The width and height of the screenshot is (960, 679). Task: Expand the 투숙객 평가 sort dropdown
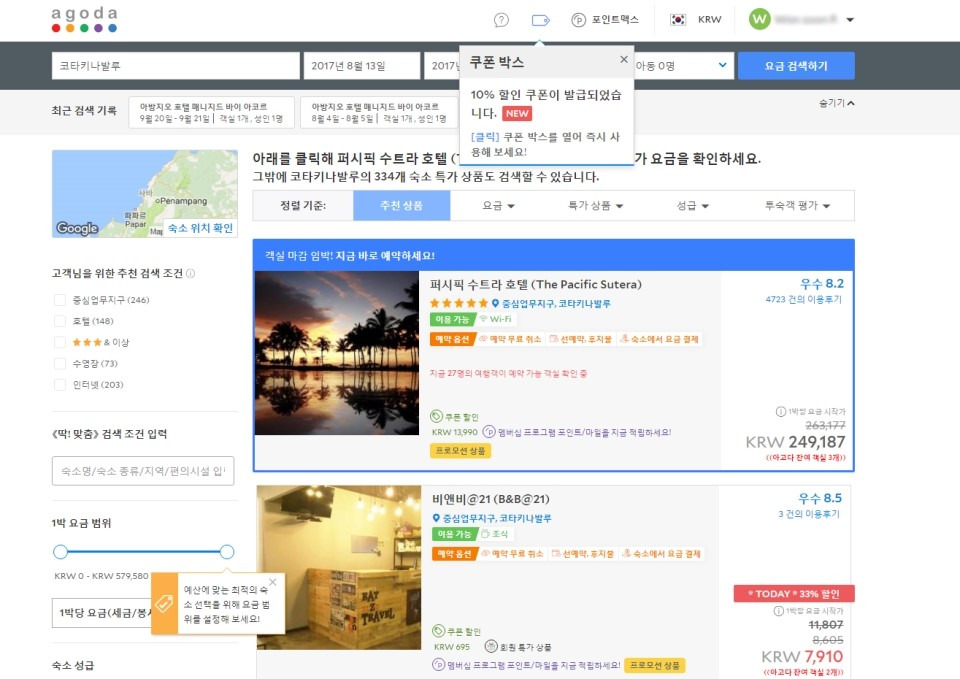[797, 206]
